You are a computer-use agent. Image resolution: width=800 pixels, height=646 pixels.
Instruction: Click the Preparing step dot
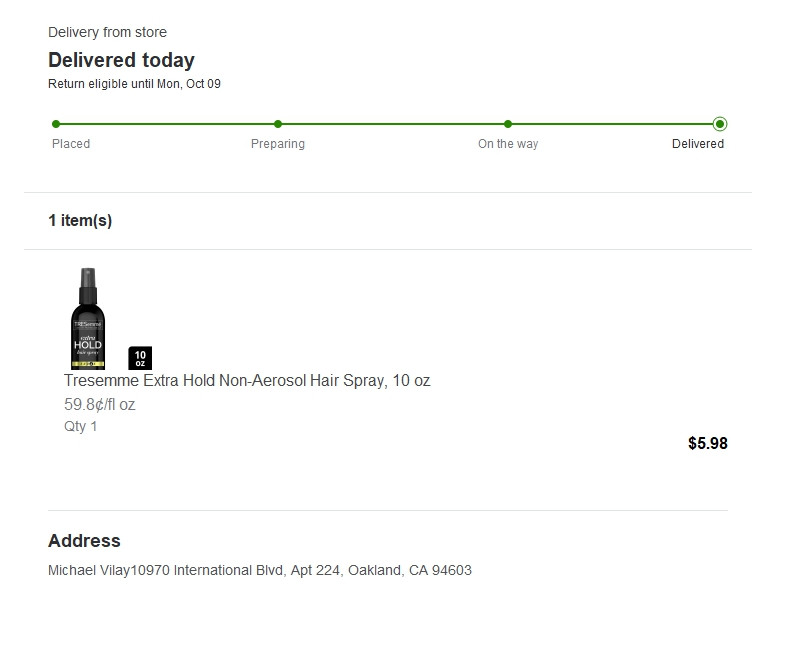pos(278,124)
